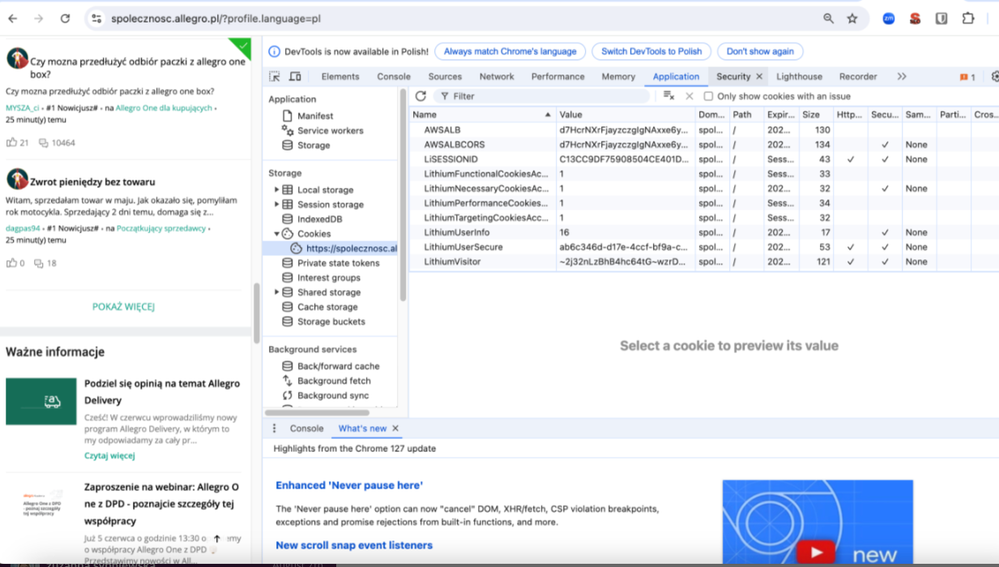Bookmark this page with star icon

point(852,18)
